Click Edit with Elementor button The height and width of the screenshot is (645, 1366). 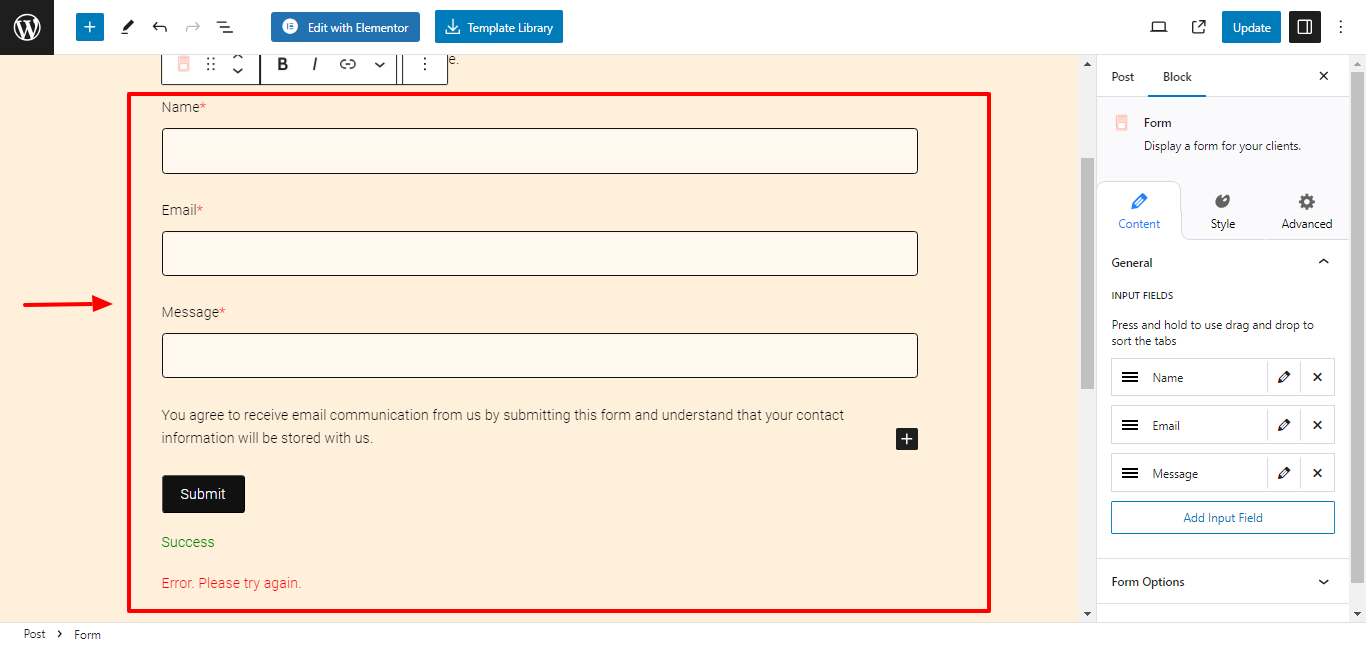coord(345,27)
